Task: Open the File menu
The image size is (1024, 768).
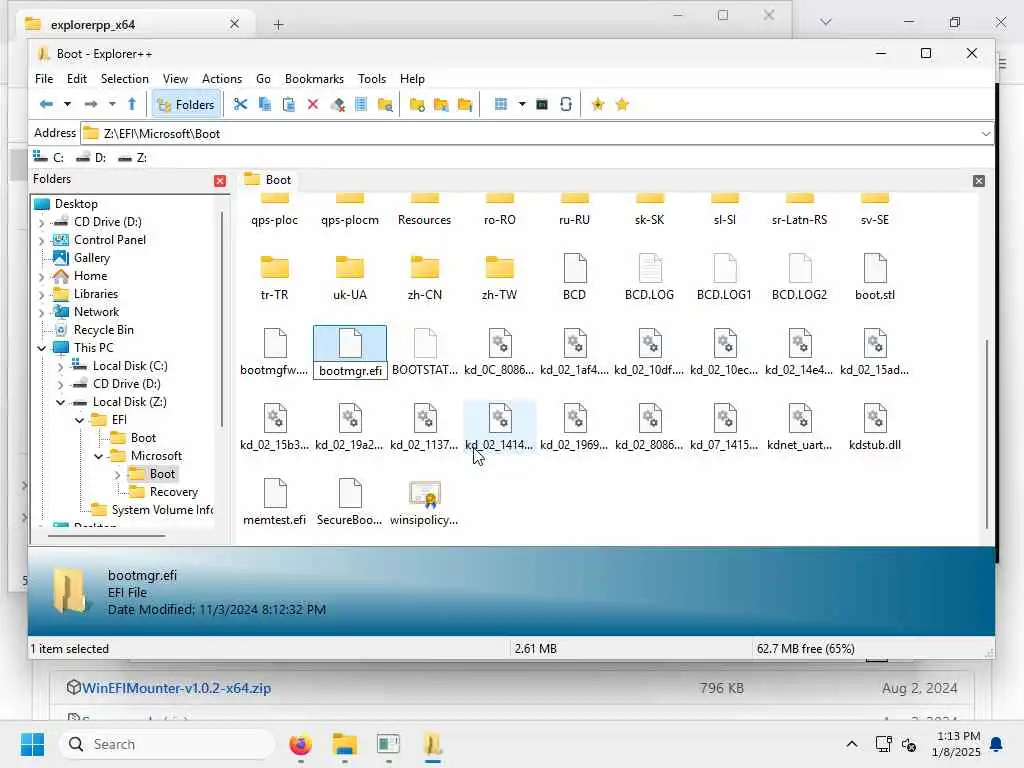Action: pos(44,78)
